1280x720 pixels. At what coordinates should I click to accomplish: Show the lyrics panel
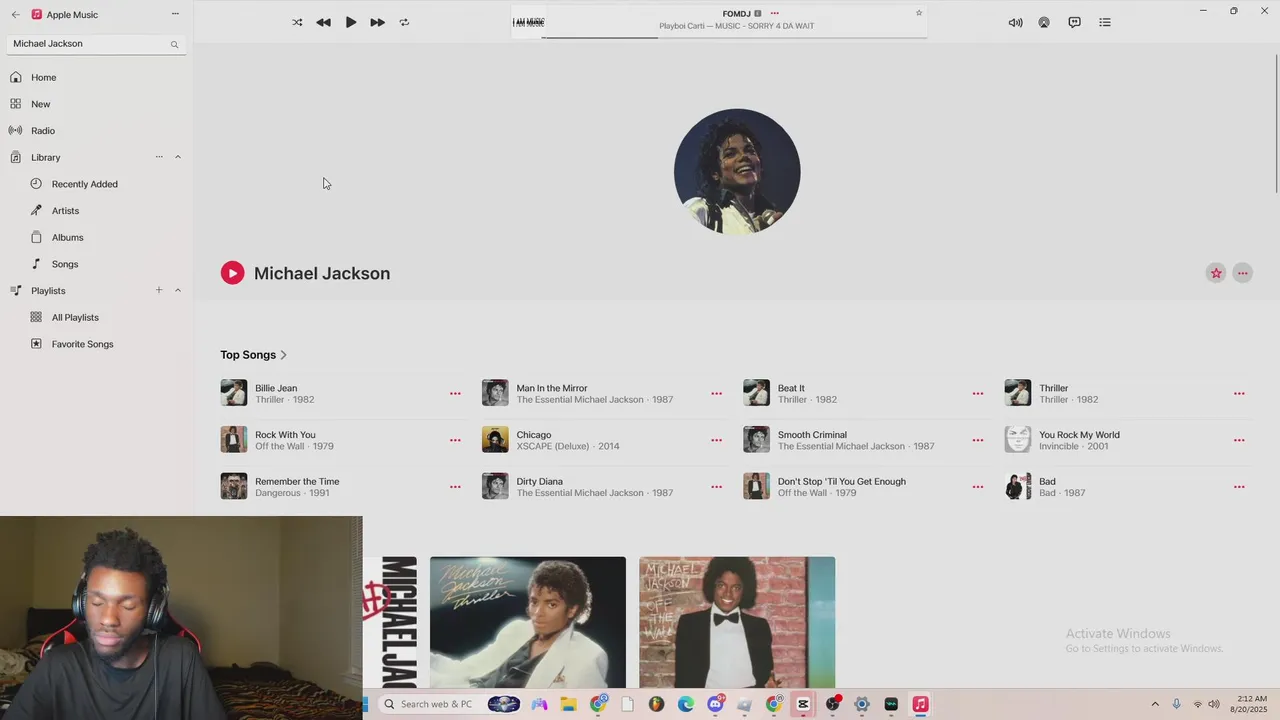pyautogui.click(x=1074, y=22)
